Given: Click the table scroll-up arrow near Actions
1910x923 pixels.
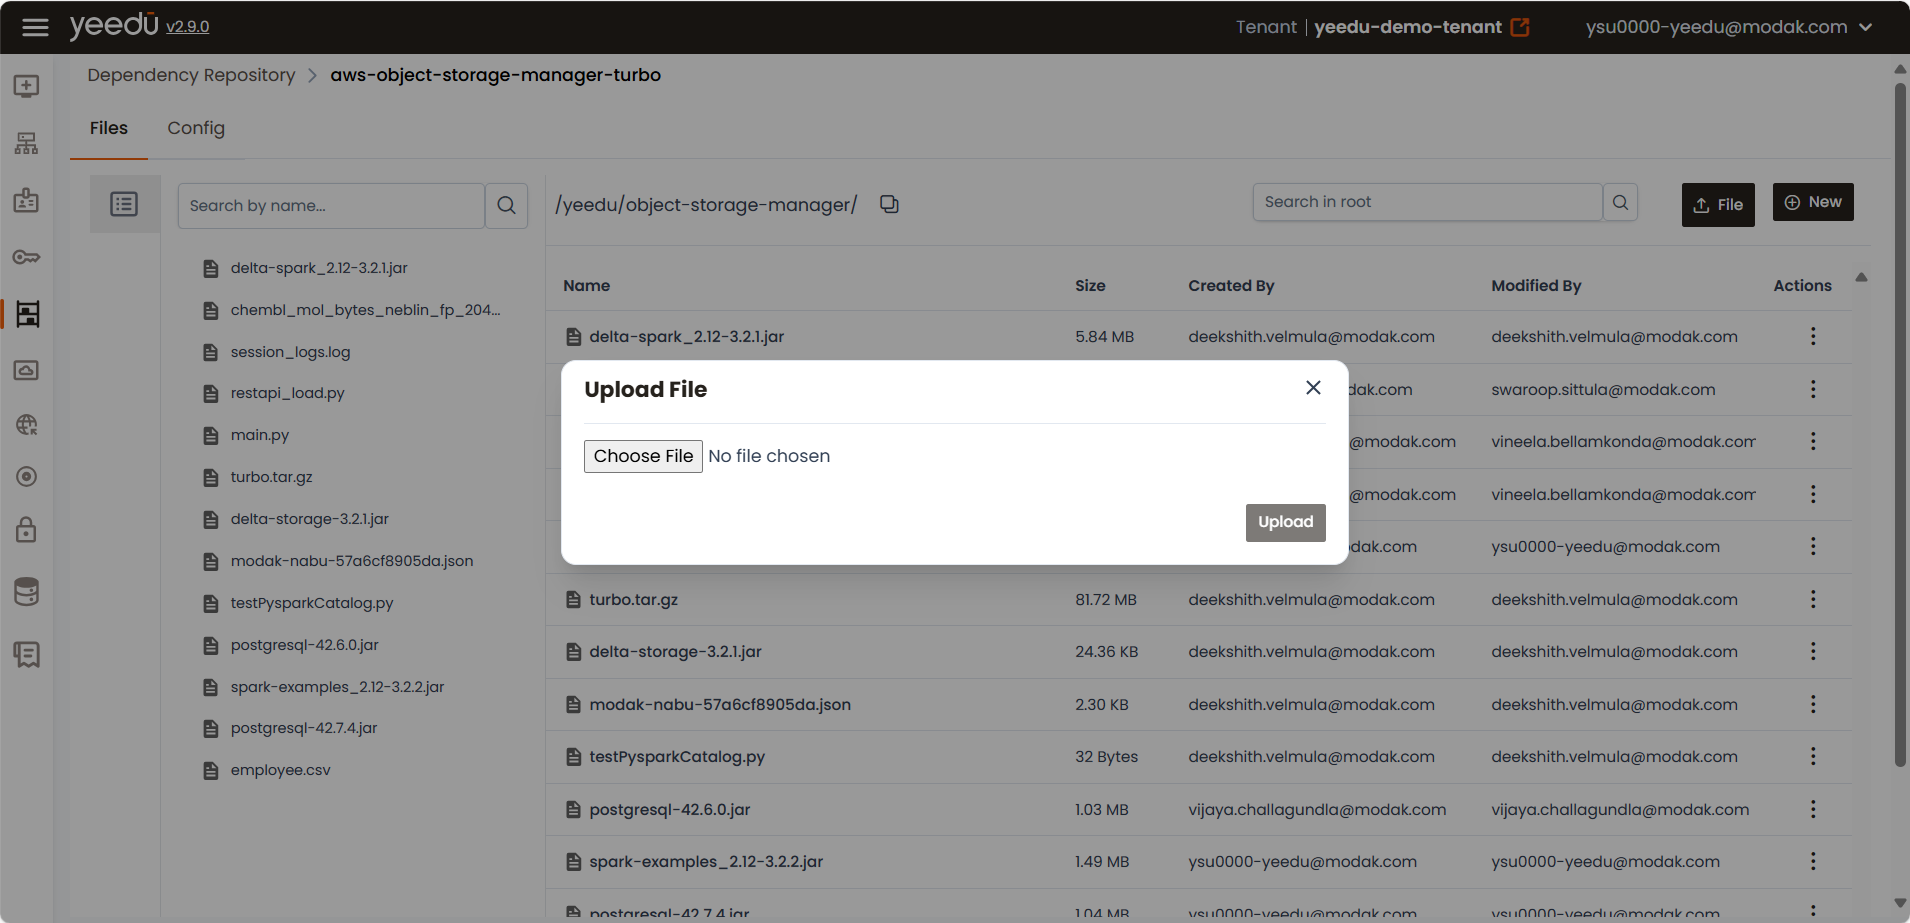Looking at the screenshot, I should tap(1861, 277).
